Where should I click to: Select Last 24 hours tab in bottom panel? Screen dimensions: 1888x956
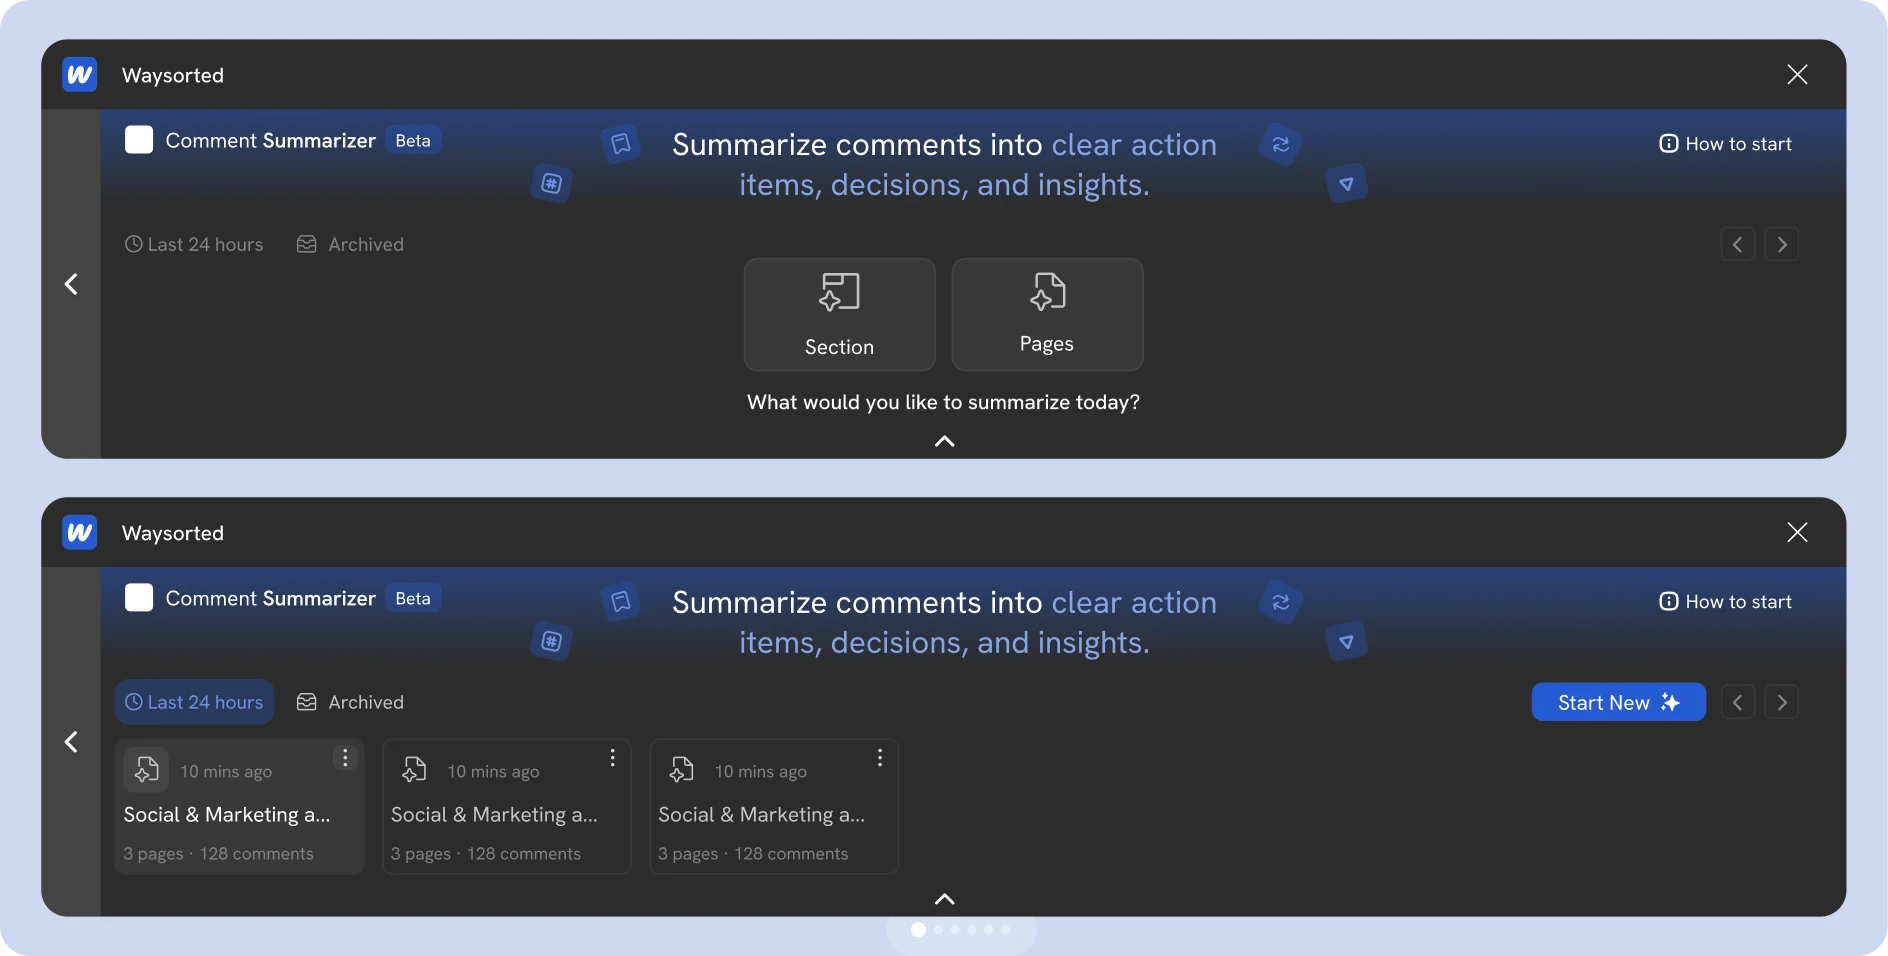(x=194, y=702)
